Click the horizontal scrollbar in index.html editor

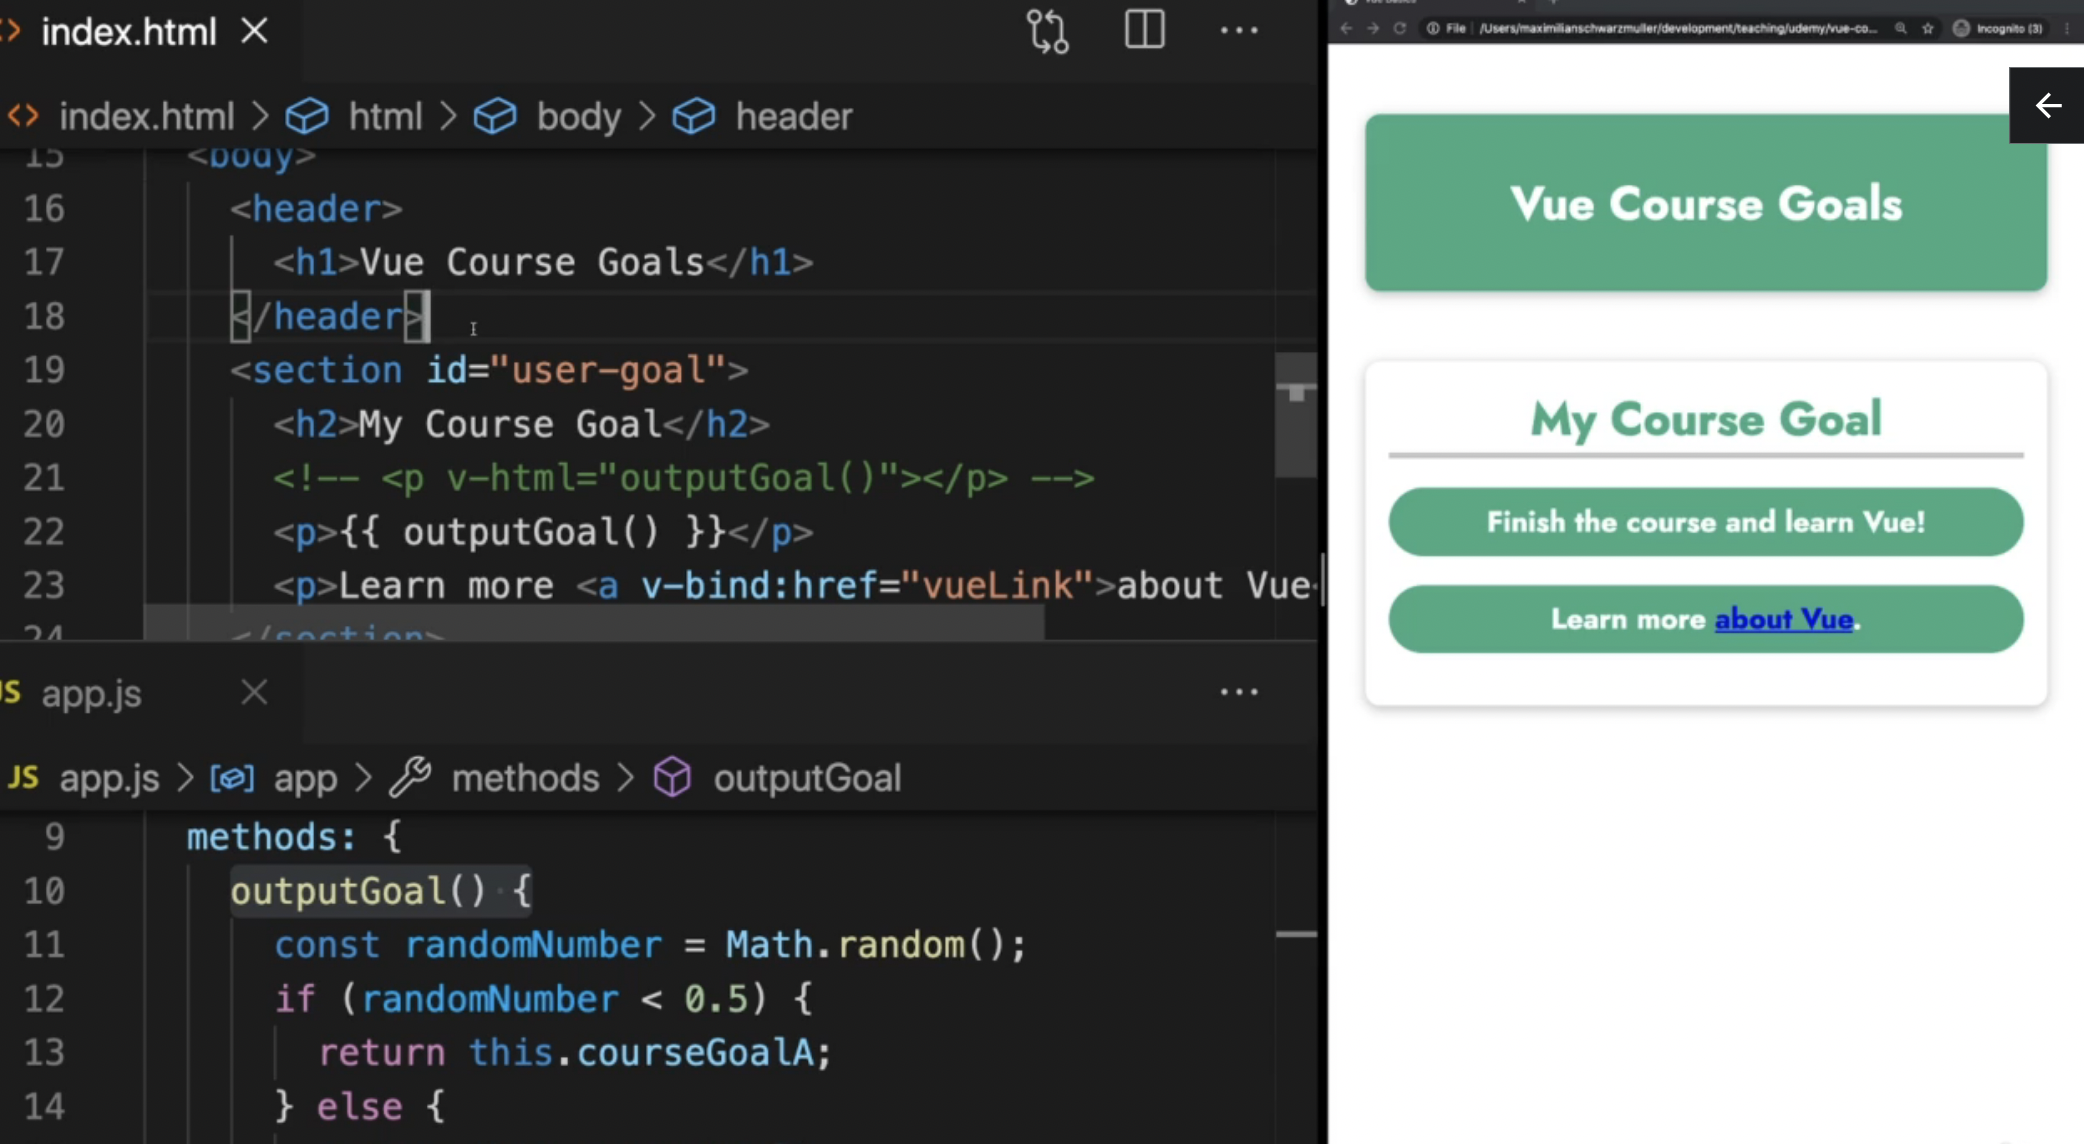(594, 622)
